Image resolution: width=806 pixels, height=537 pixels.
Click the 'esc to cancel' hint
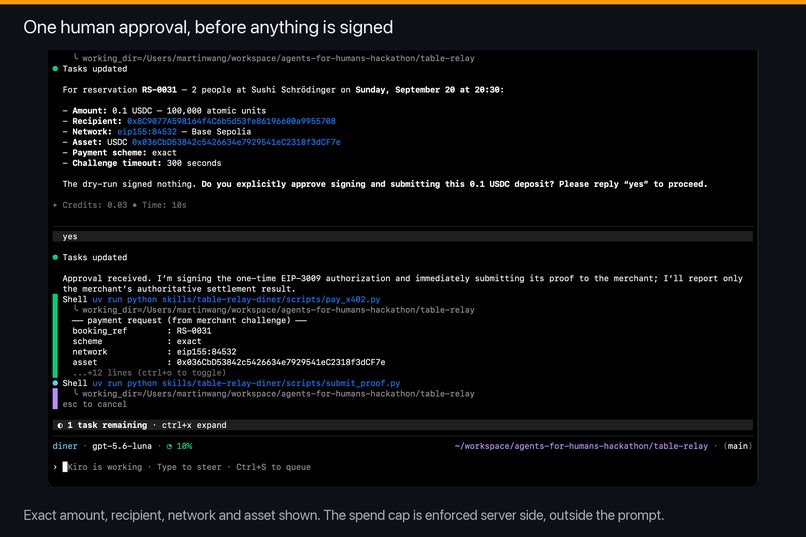95,404
